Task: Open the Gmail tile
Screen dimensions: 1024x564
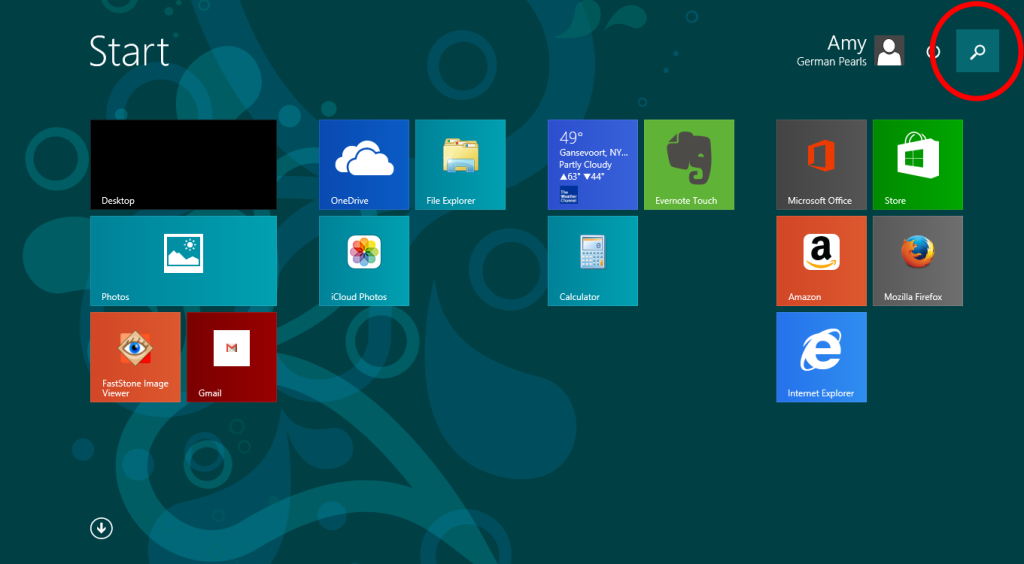Action: coord(232,357)
